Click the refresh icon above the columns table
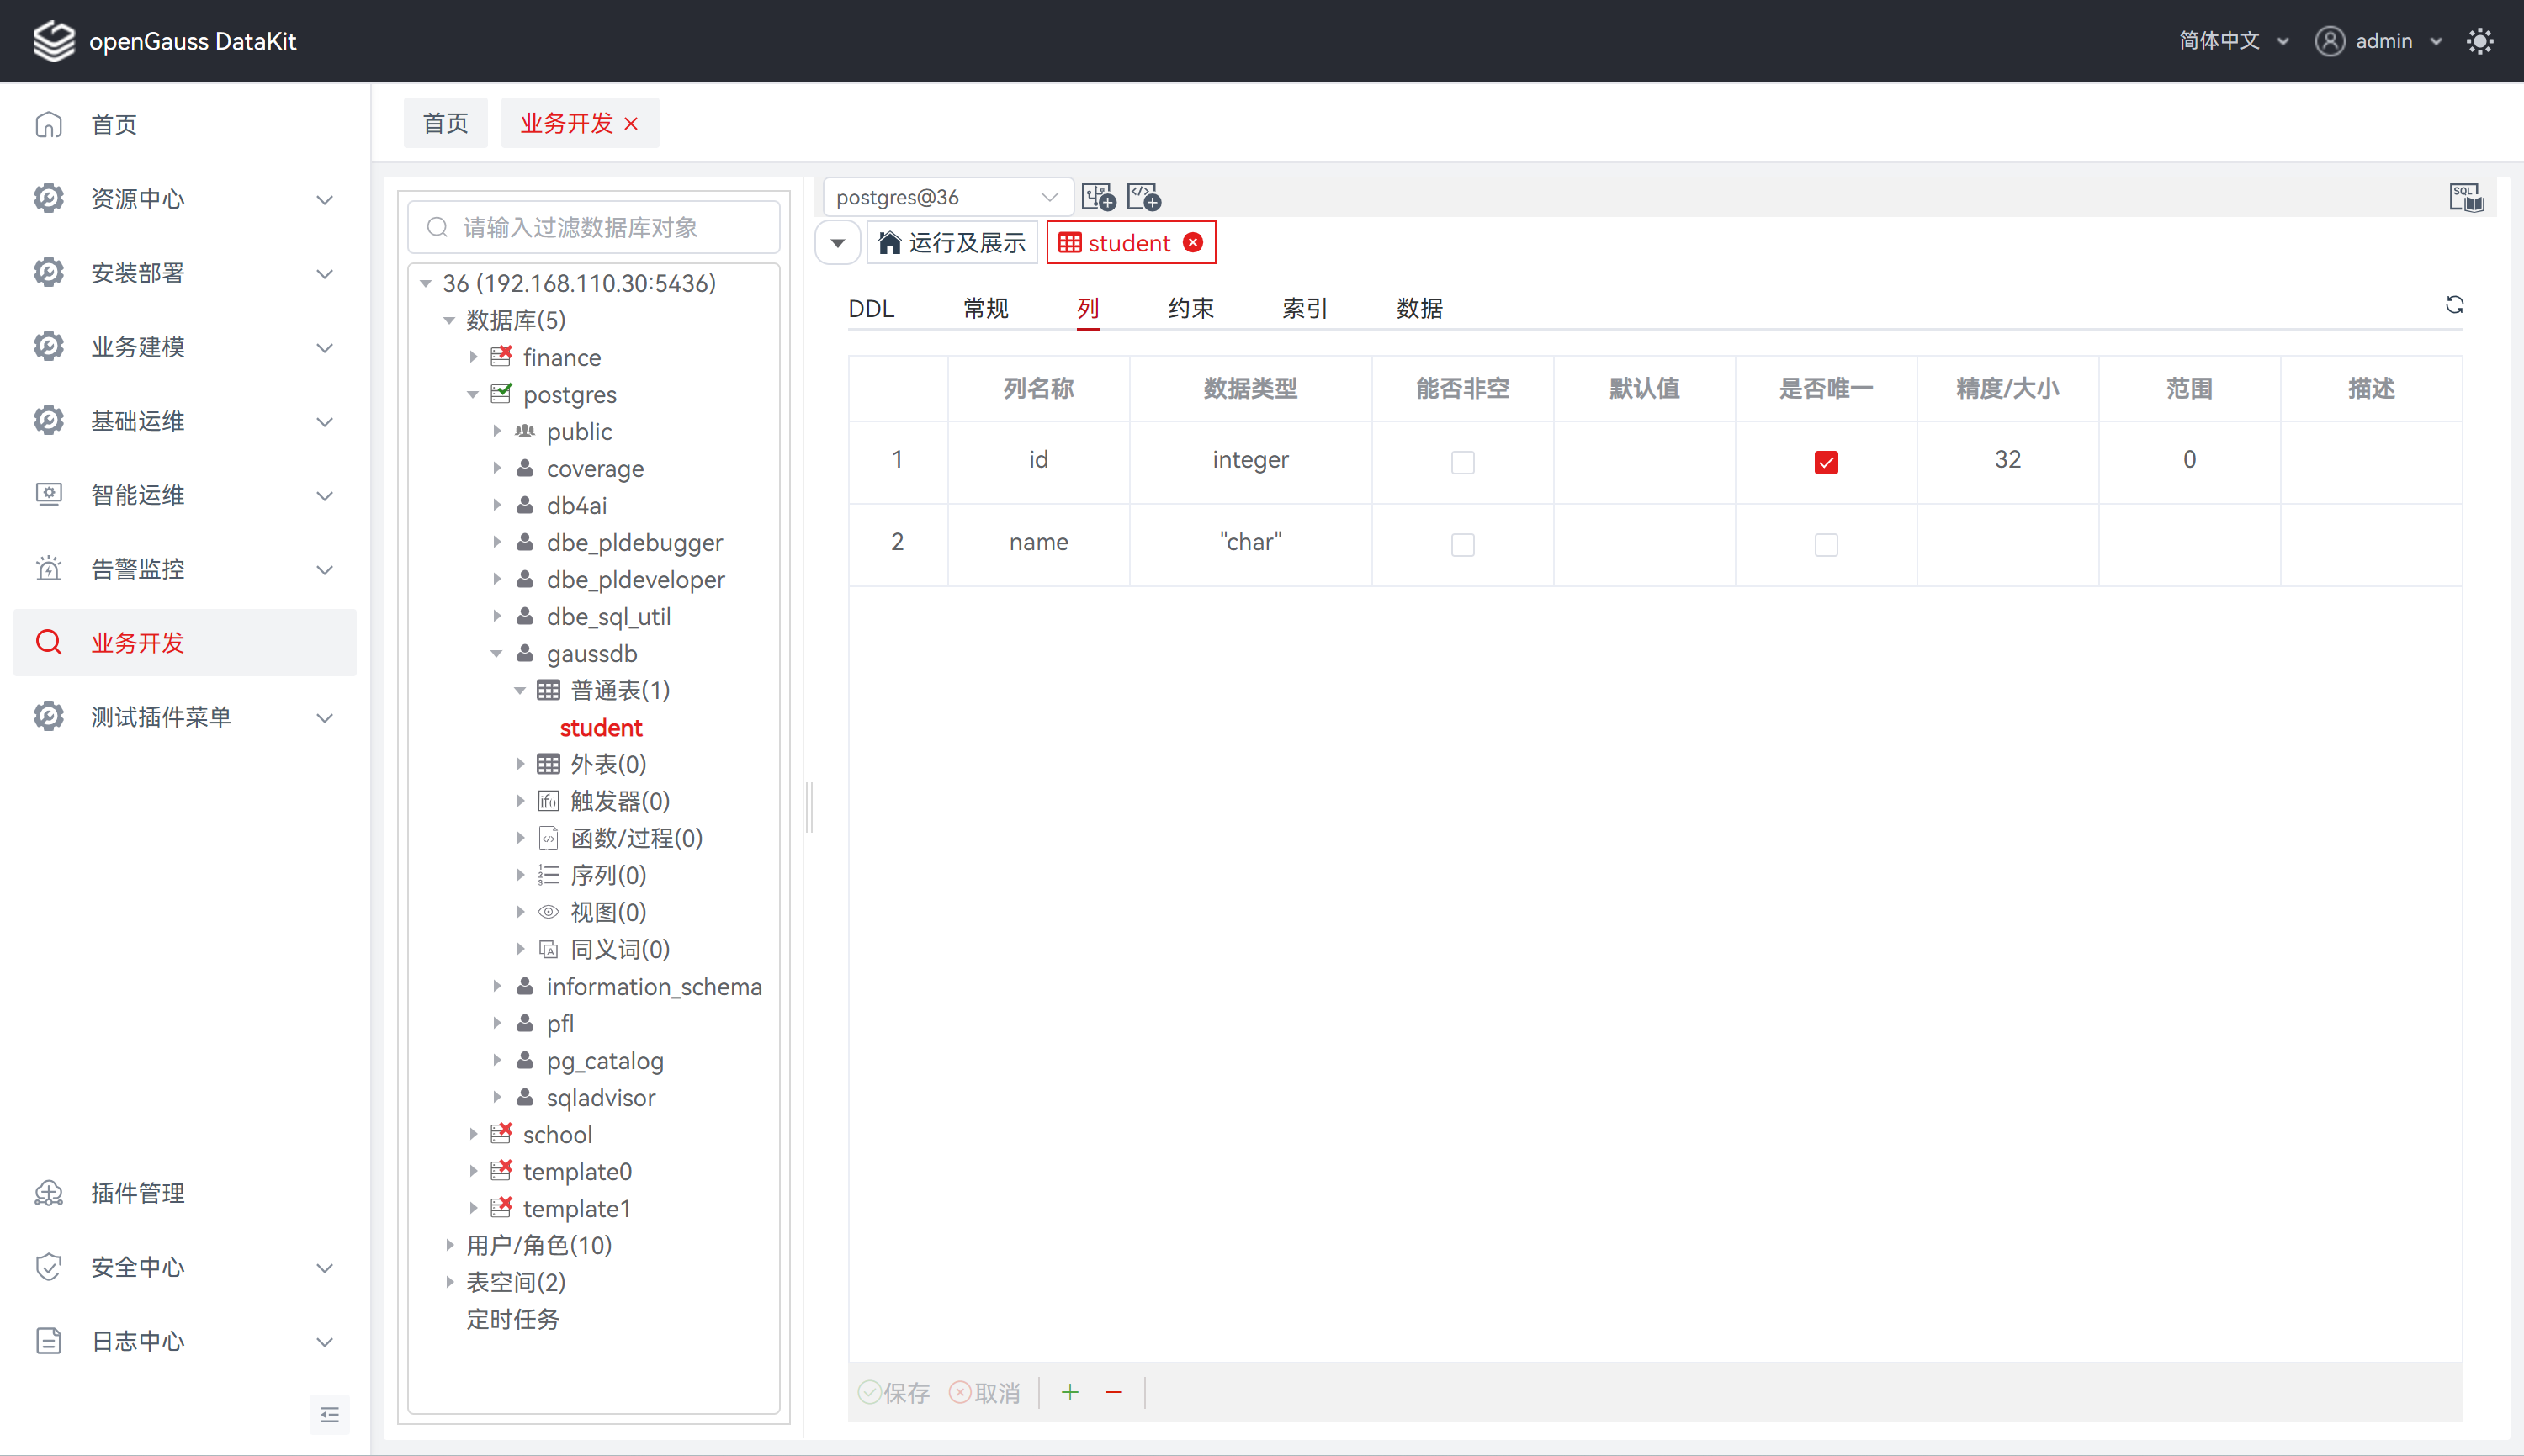The height and width of the screenshot is (1456, 2524). point(2454,305)
